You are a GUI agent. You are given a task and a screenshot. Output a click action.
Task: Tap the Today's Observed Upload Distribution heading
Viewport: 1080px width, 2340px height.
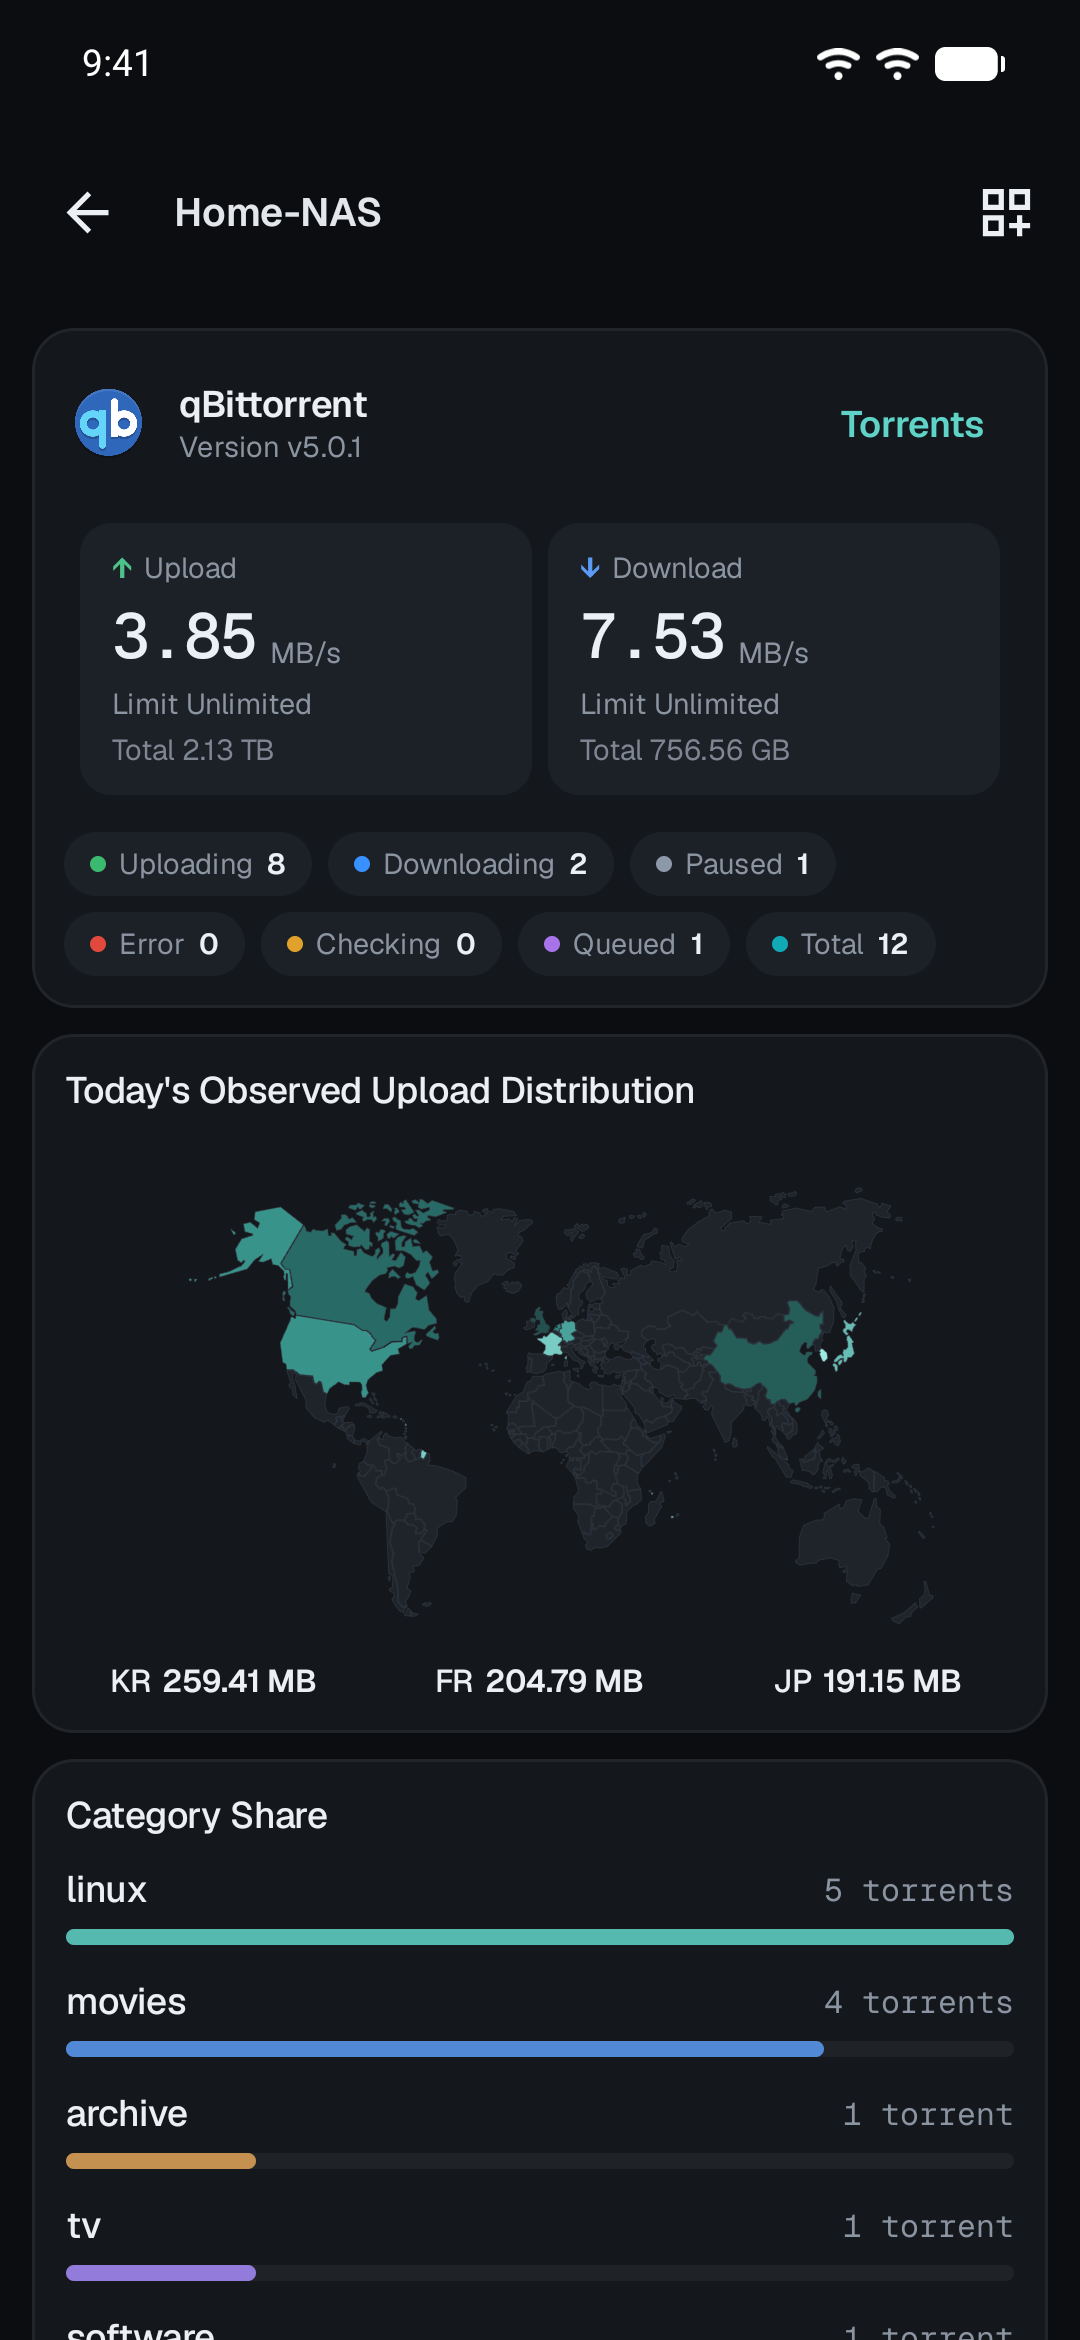[x=380, y=1090]
